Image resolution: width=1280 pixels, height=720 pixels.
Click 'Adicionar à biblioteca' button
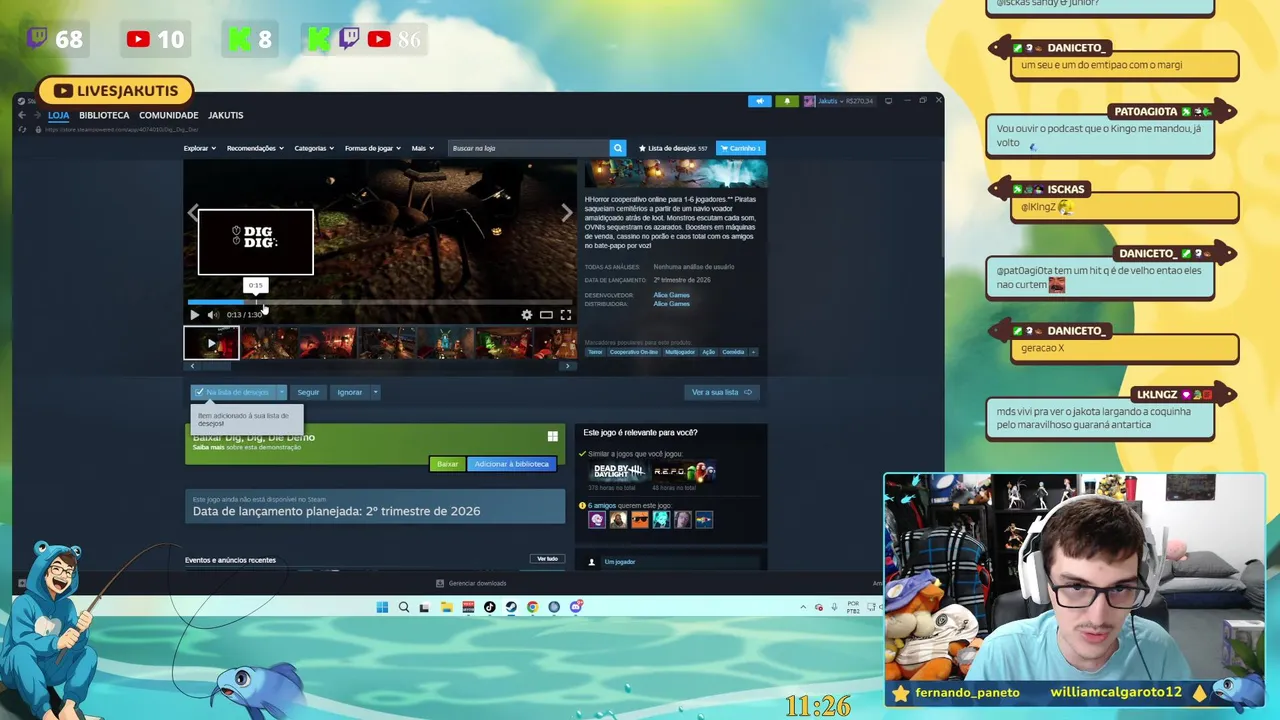tap(511, 464)
